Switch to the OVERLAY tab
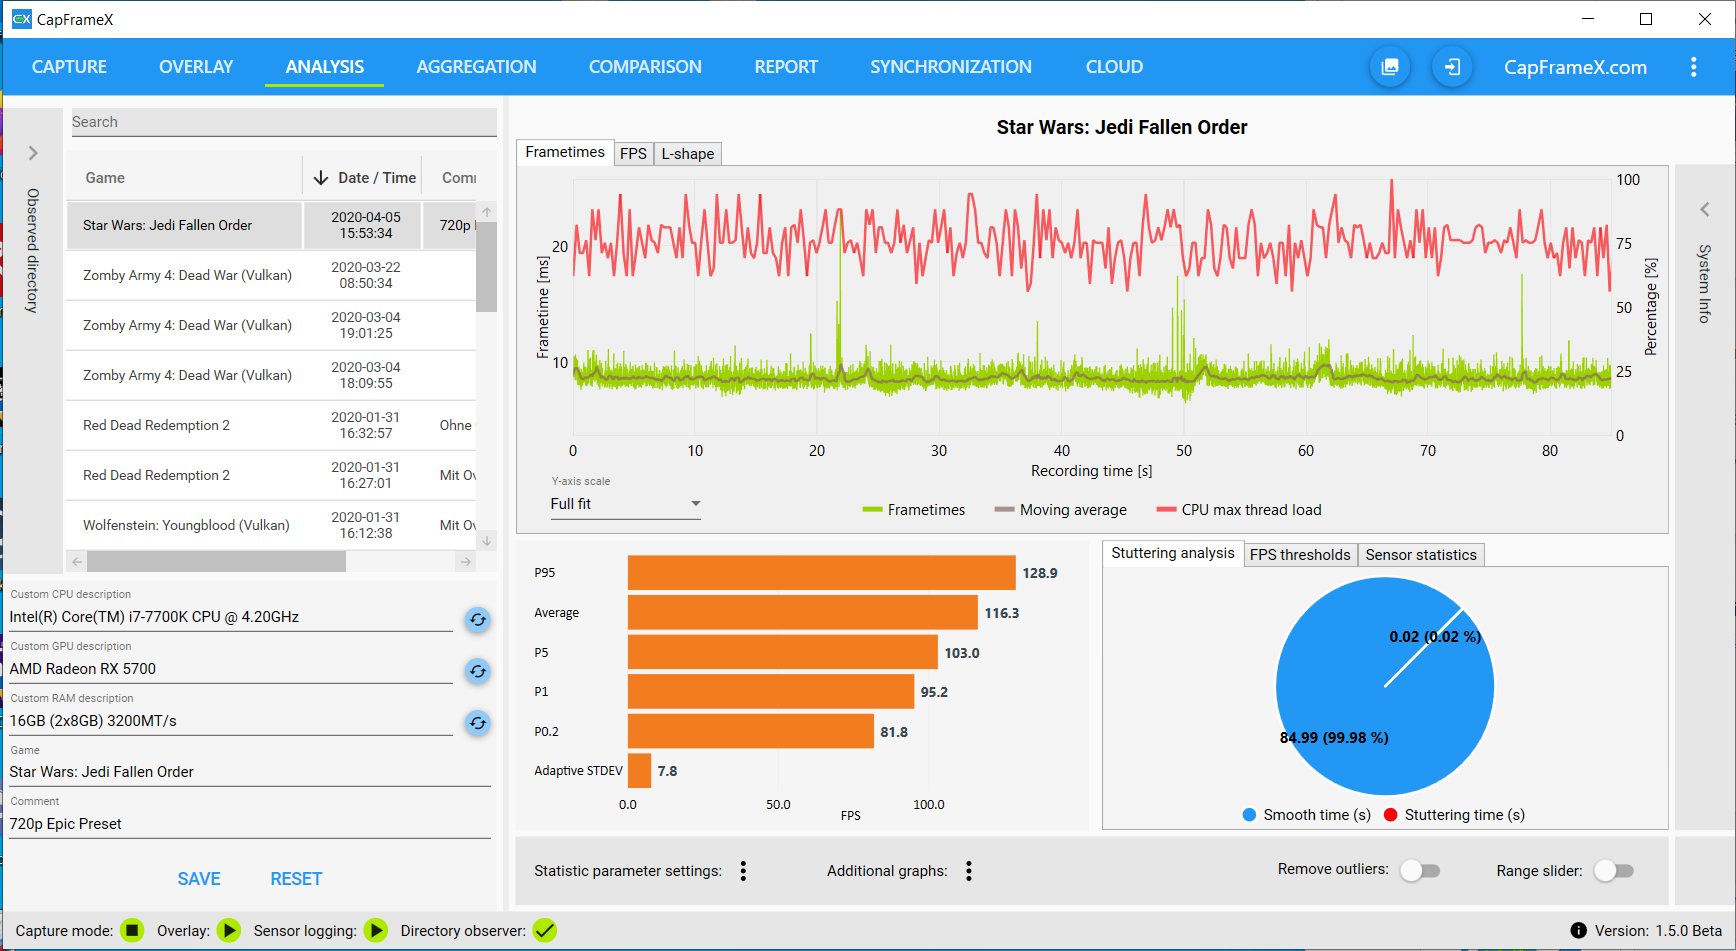This screenshot has height=951, width=1736. point(196,67)
